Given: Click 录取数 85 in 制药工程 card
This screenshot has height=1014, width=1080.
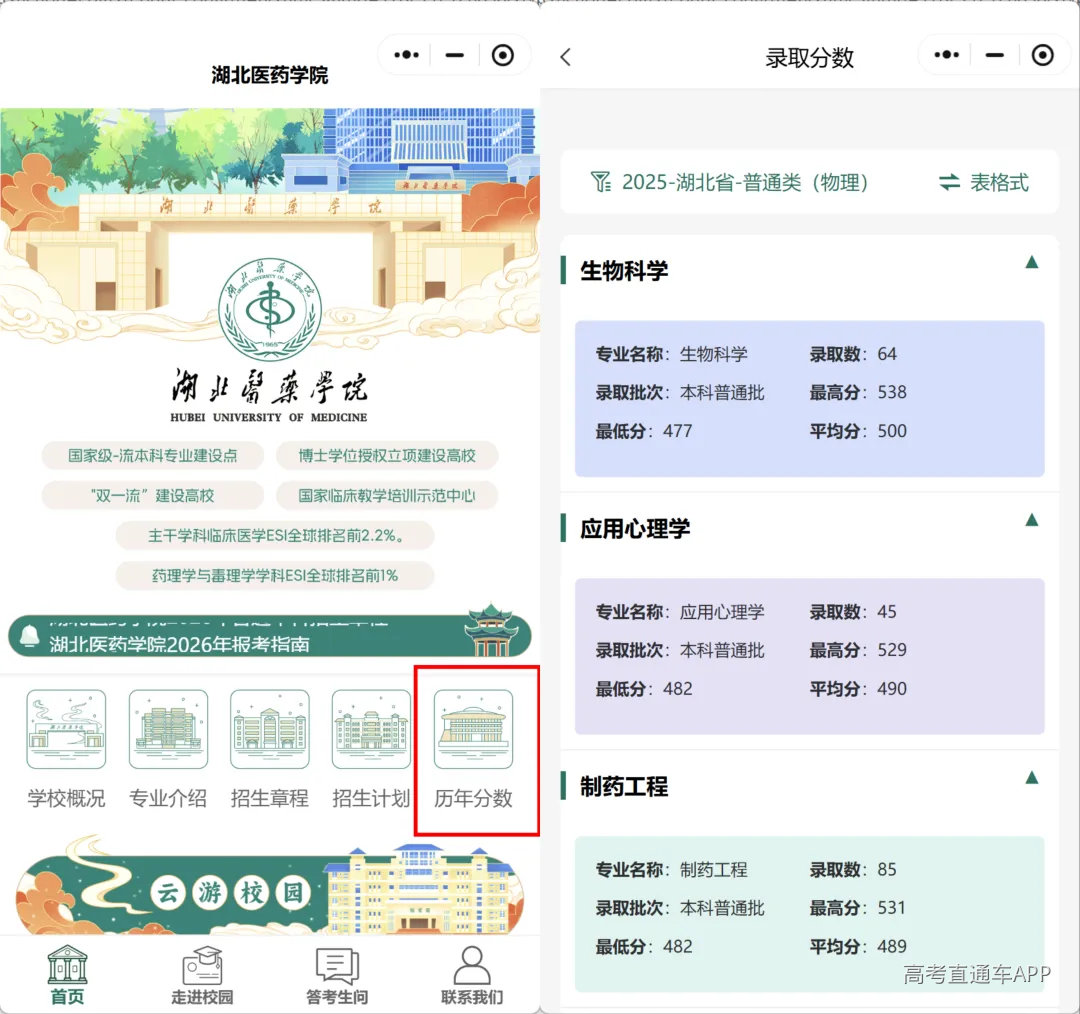Looking at the screenshot, I should [853, 869].
